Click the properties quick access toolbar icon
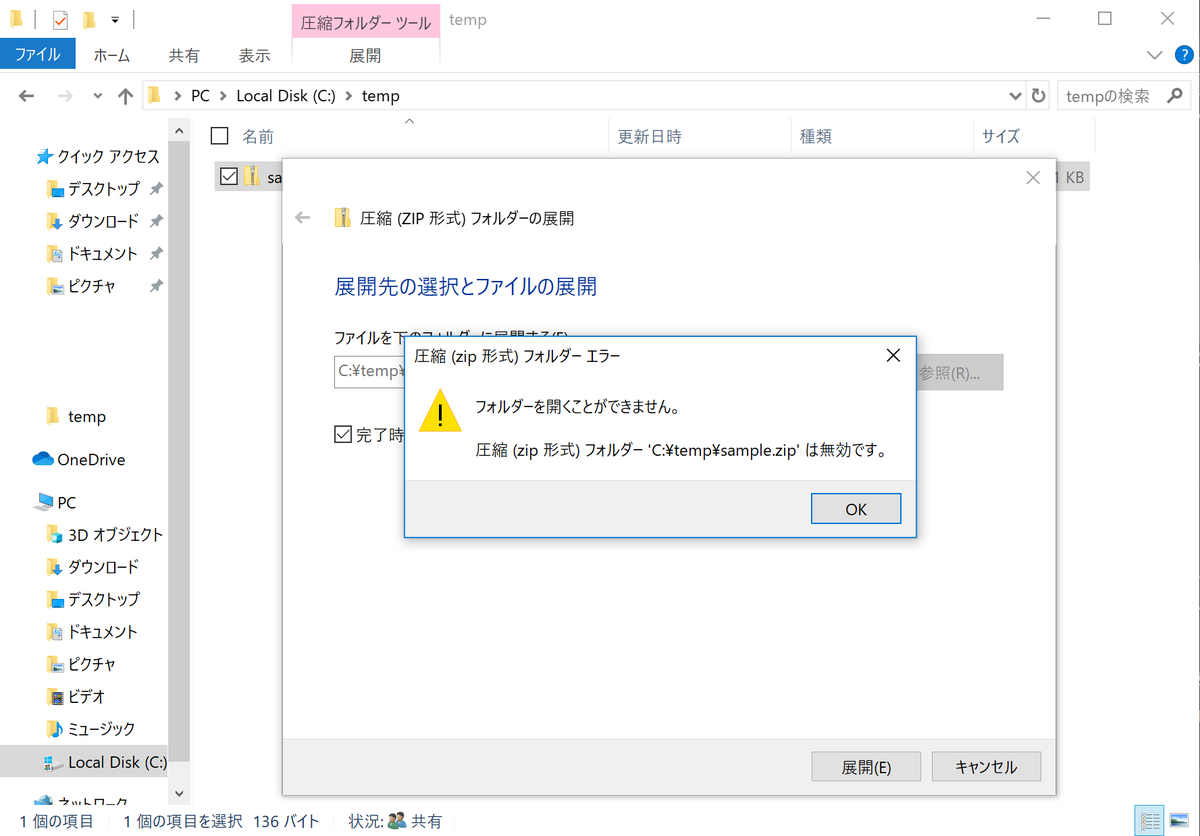 pyautogui.click(x=60, y=19)
